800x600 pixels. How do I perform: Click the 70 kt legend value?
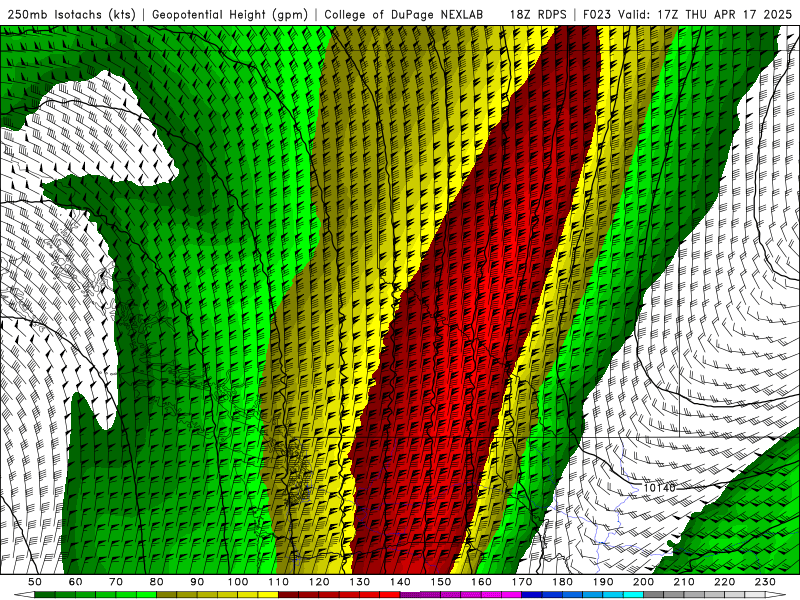[116, 582]
